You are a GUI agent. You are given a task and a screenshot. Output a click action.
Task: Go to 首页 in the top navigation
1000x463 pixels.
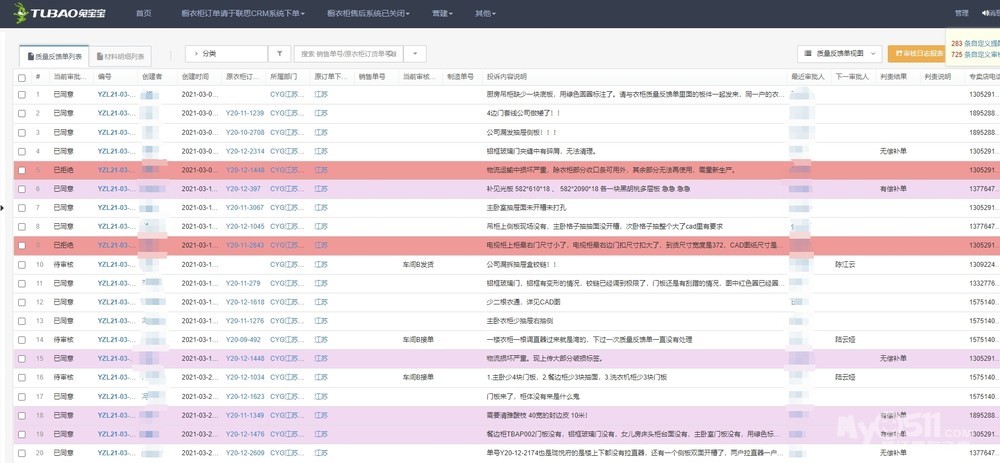[x=143, y=13]
